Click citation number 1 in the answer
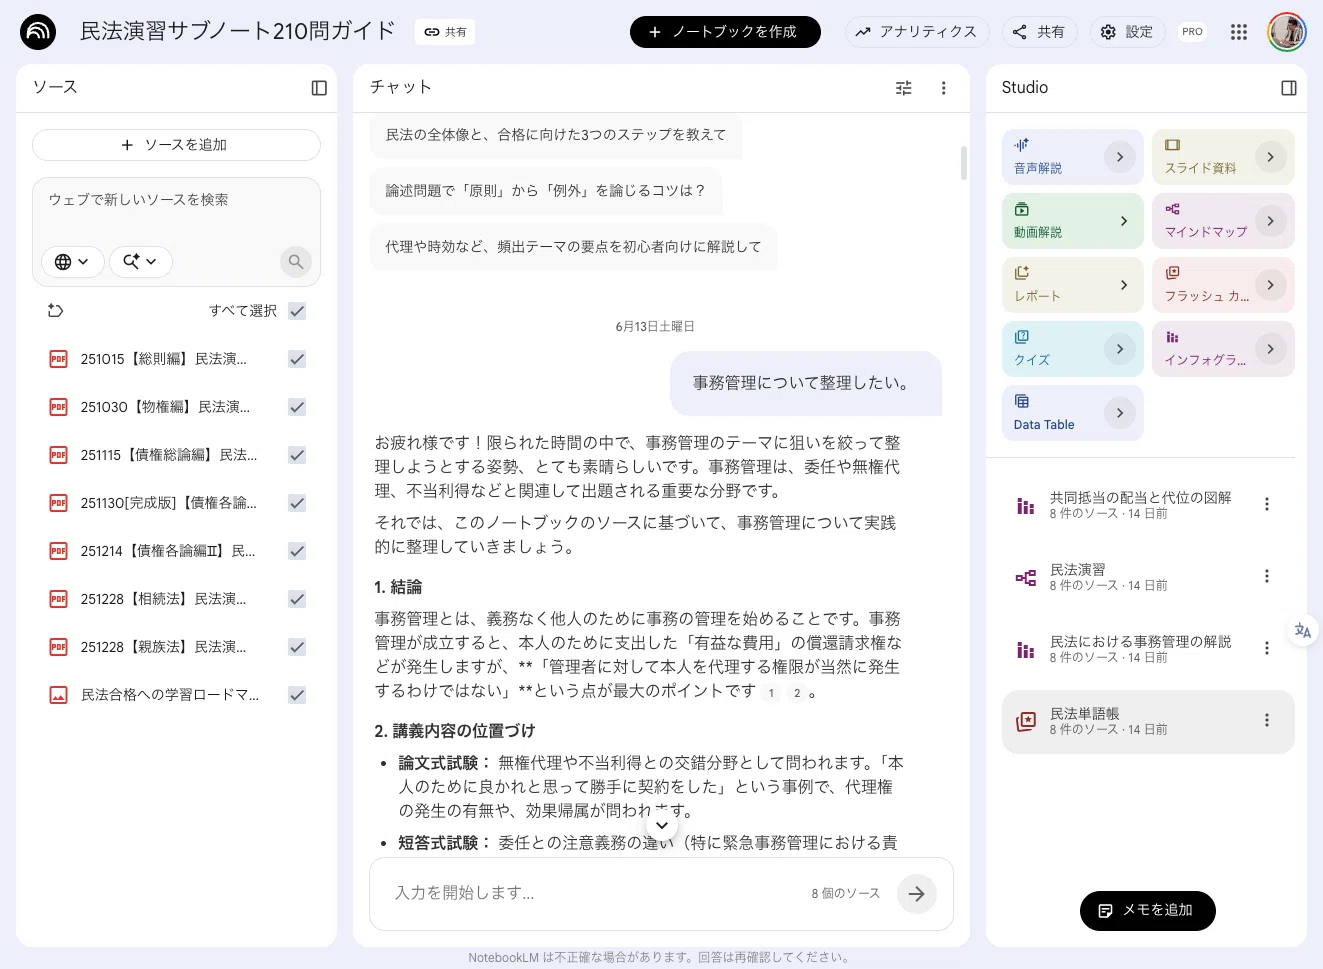The height and width of the screenshot is (969, 1323). coord(771,693)
